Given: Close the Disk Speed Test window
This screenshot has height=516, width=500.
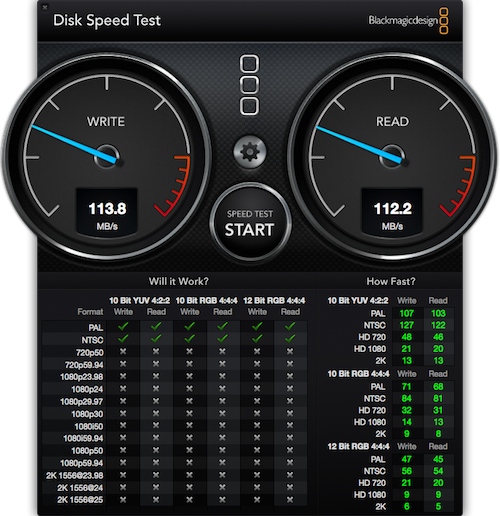Looking at the screenshot, I should coord(45,7).
